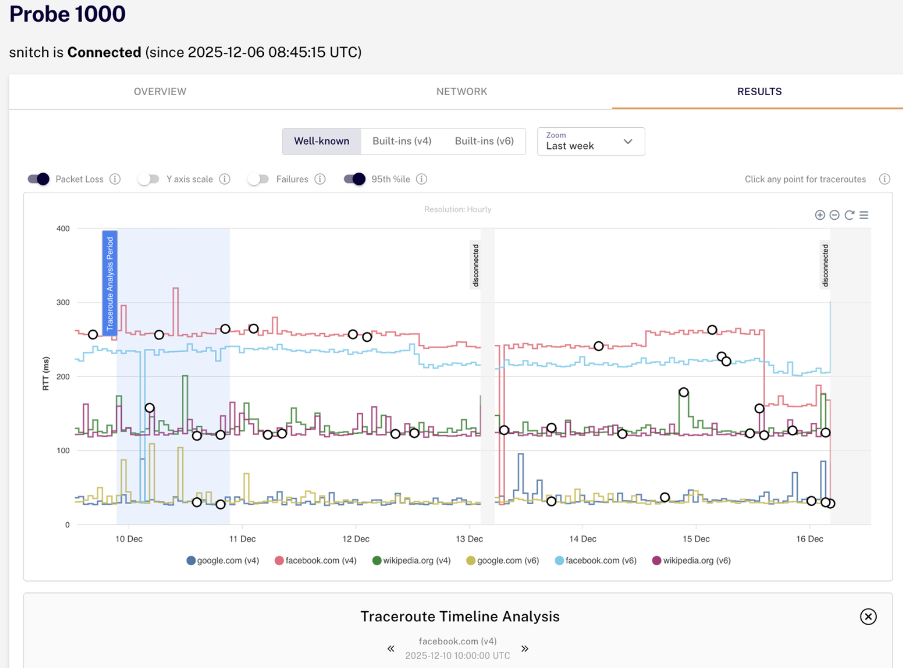Viewport: 904px width, 668px height.
Task: Click the info icon beside Packet Loss
Action: [115, 179]
